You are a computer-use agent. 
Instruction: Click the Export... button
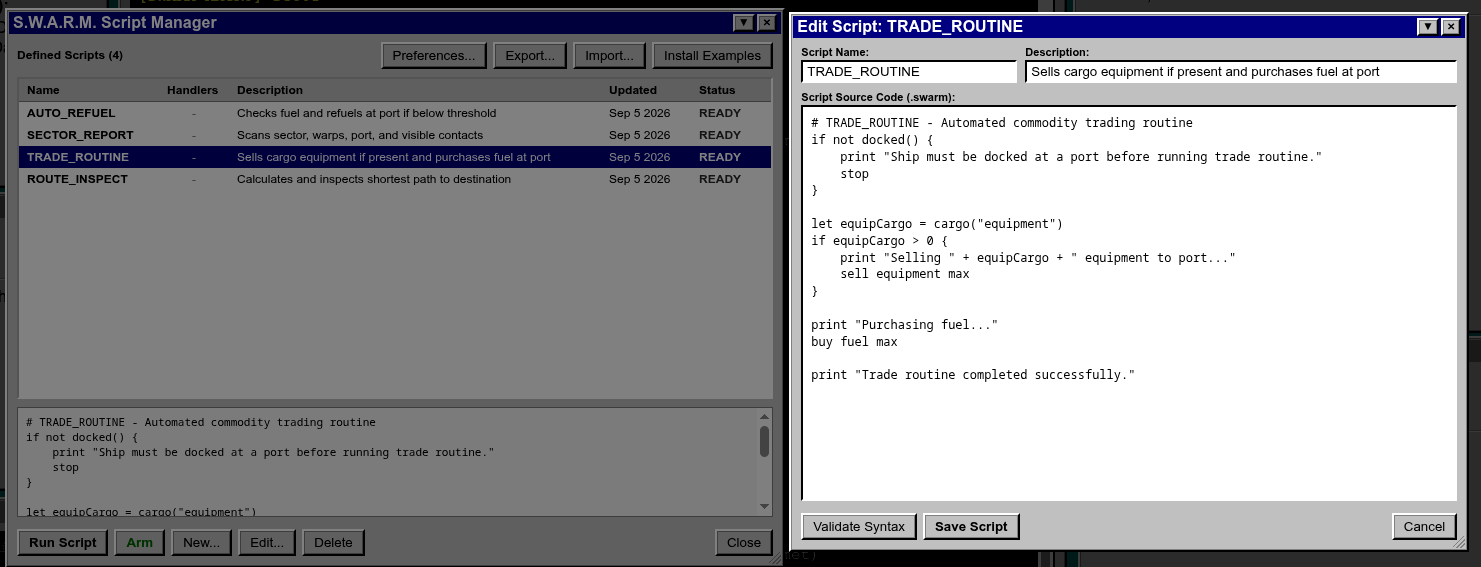coord(530,56)
